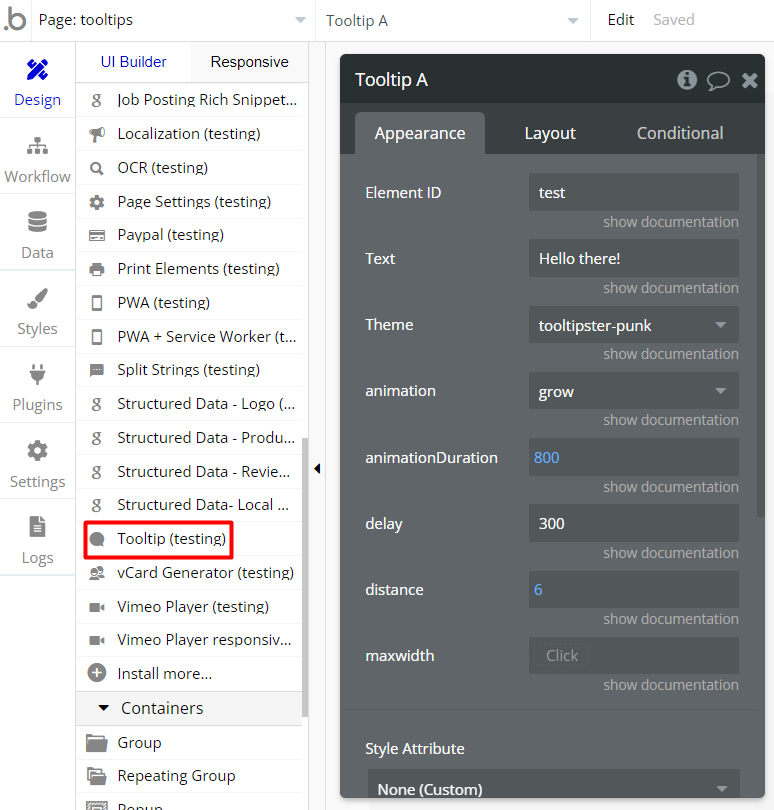
Task: Switch to the Appearance tab
Action: [x=420, y=133]
